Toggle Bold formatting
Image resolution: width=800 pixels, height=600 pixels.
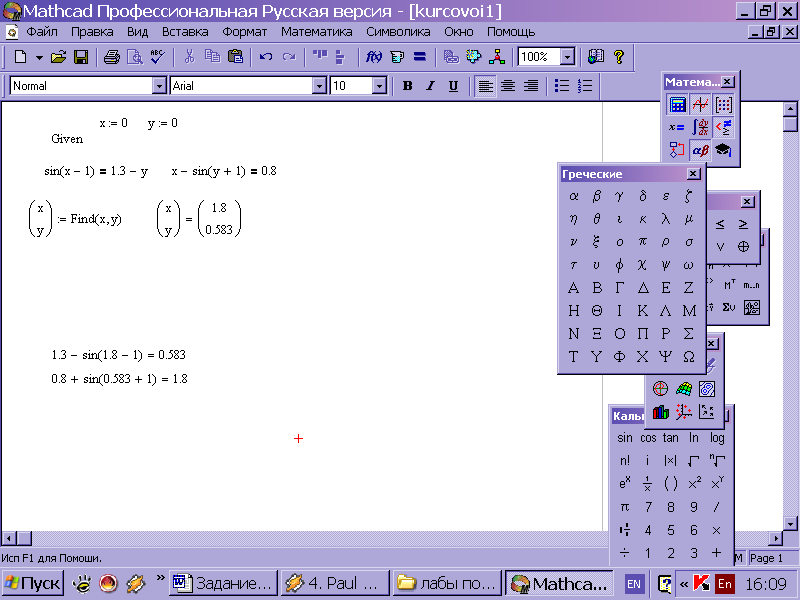click(407, 86)
